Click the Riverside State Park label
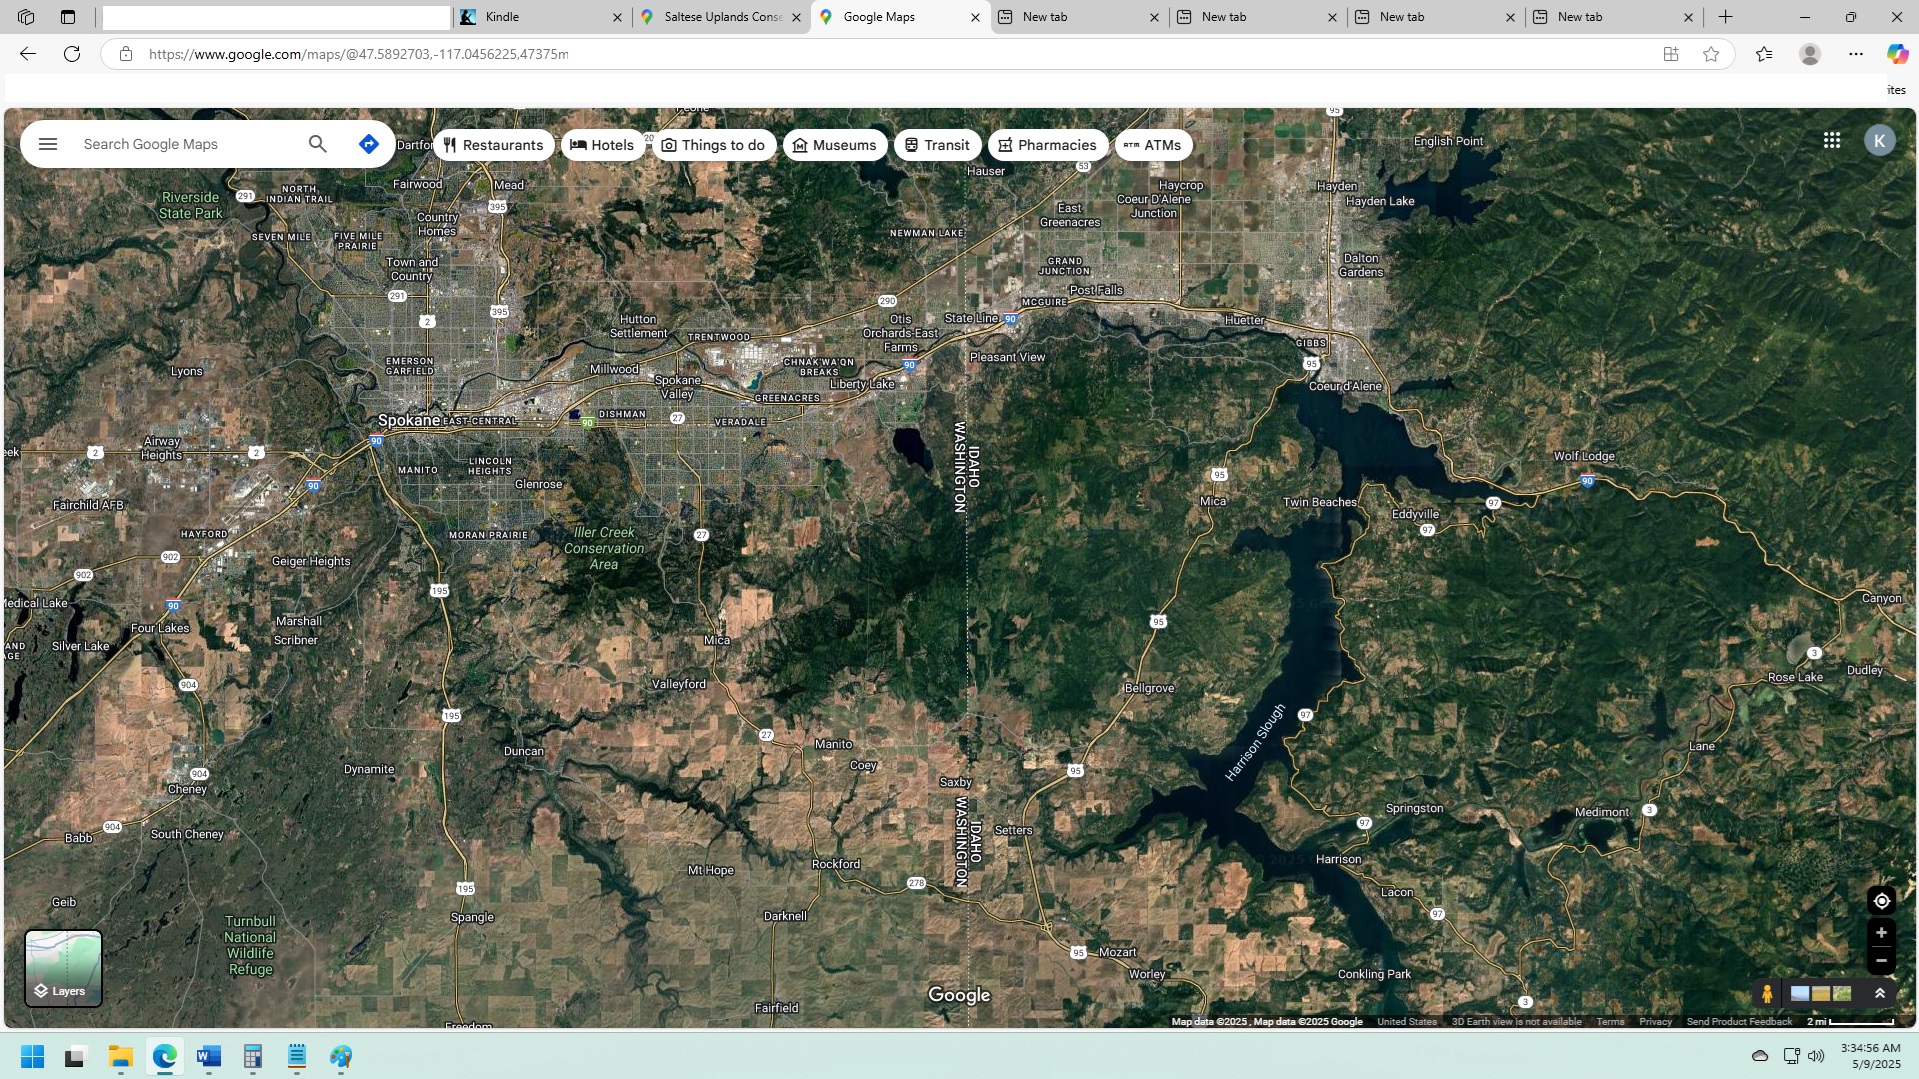Viewport: 1919px width, 1079px height. point(191,205)
